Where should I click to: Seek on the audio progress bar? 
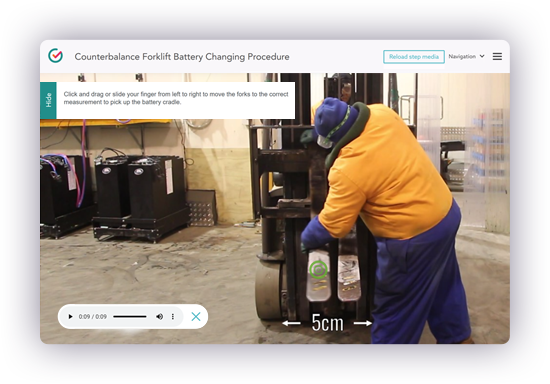129,317
